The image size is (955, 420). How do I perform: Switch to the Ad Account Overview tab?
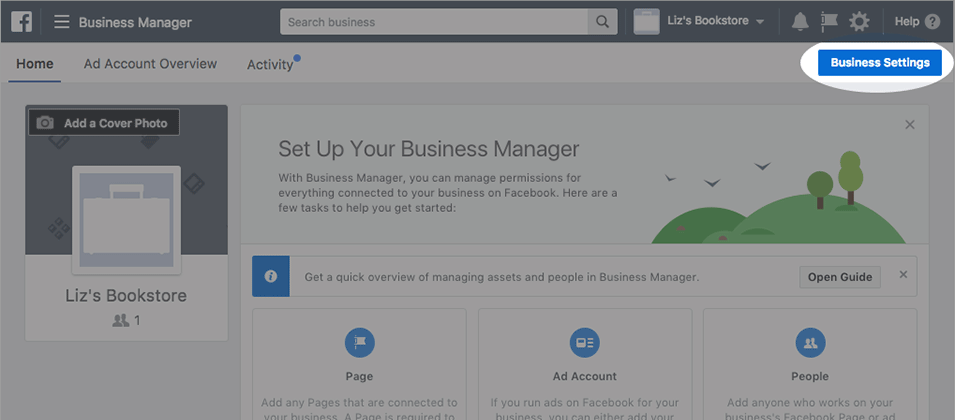tap(150, 63)
